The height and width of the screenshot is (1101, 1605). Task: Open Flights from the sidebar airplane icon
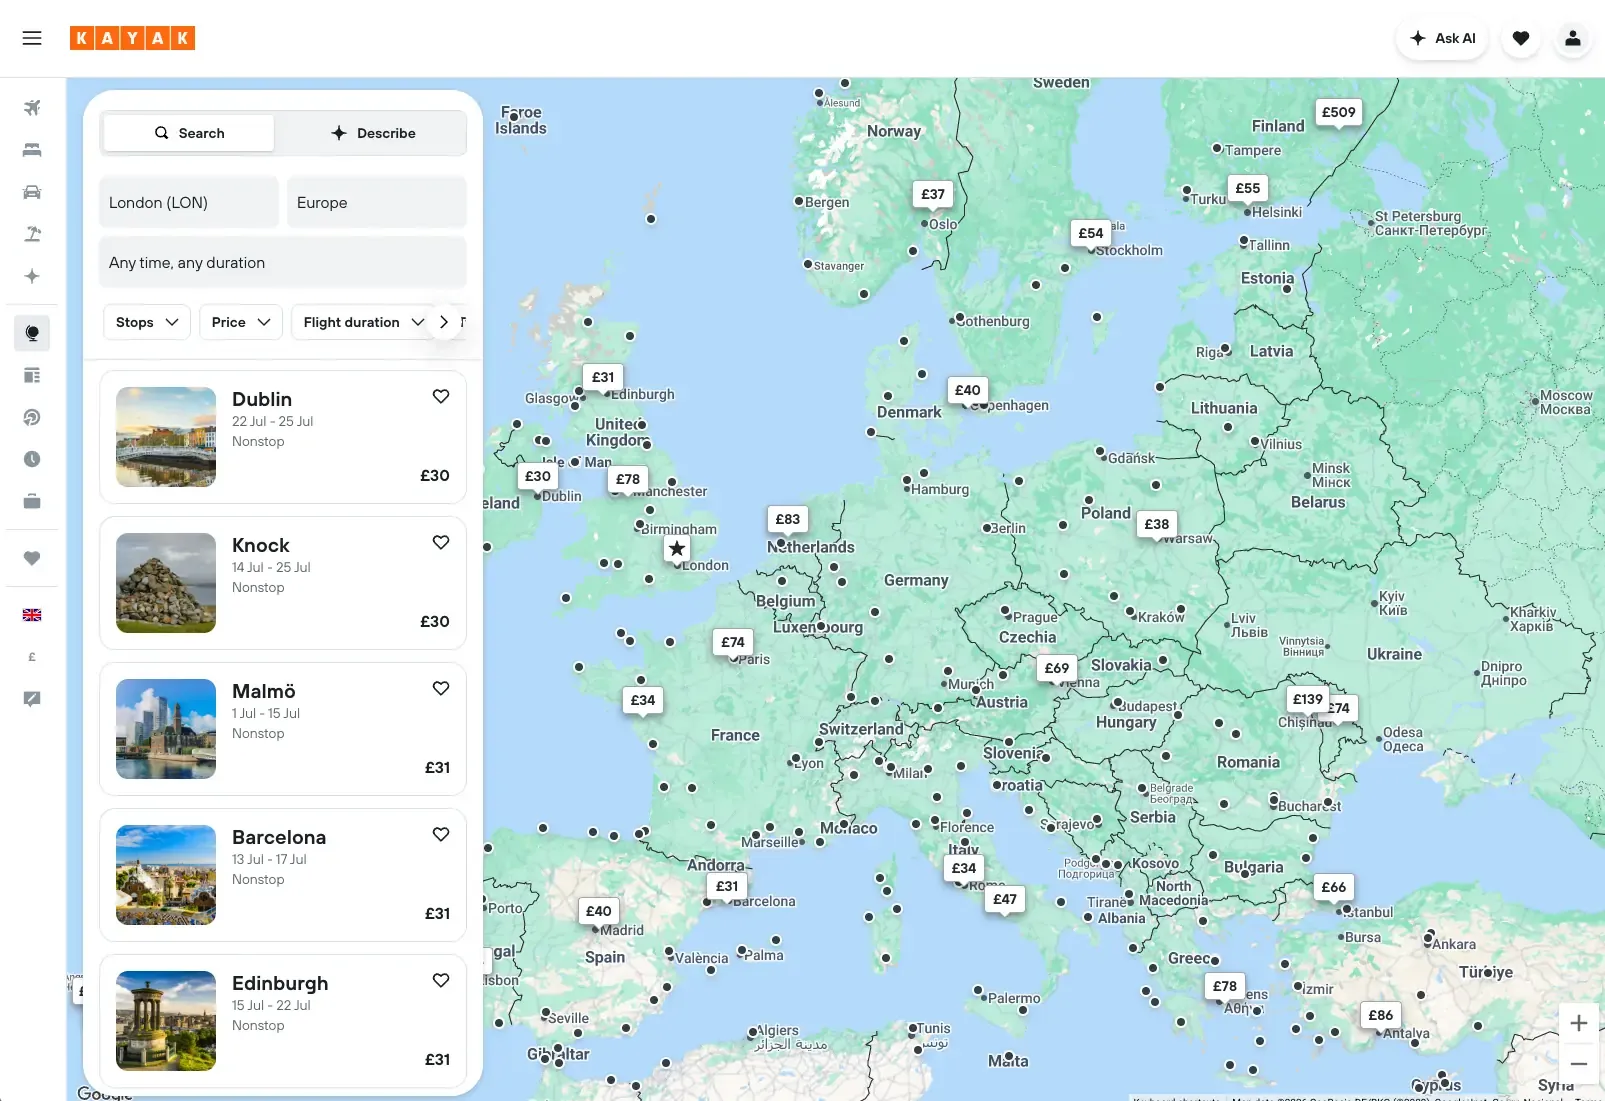tap(32, 108)
